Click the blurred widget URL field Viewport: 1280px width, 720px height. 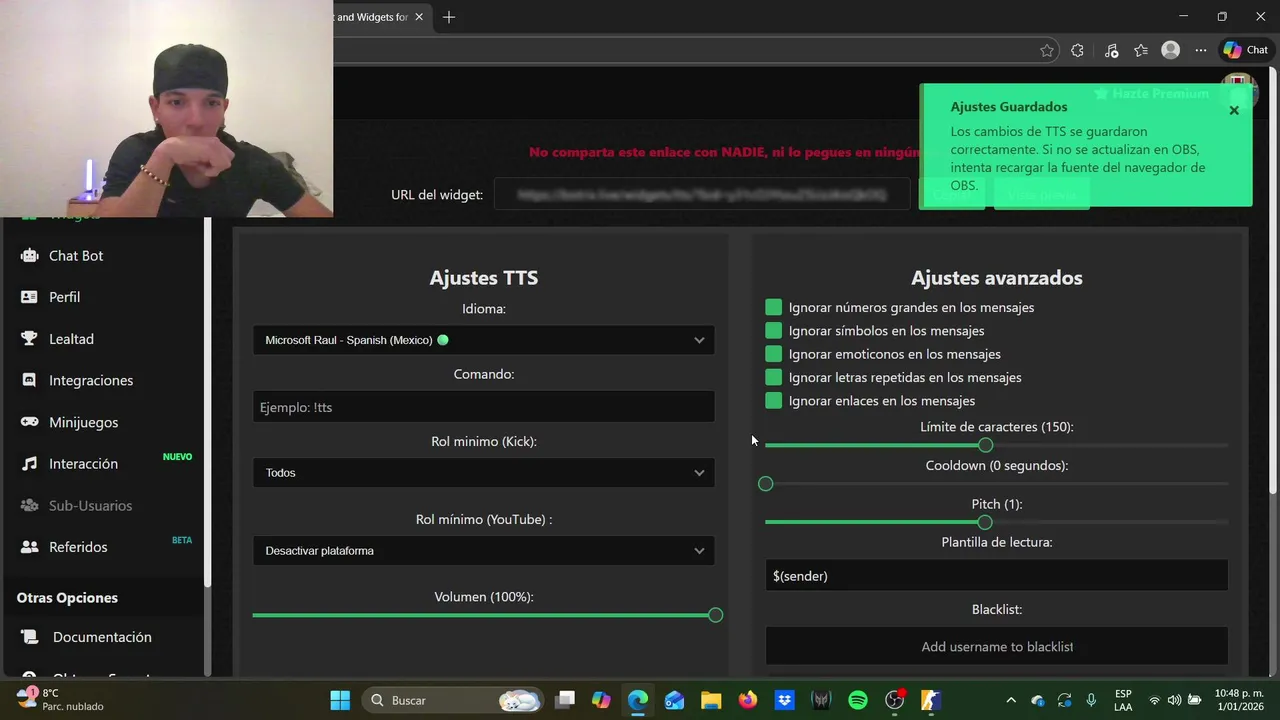pos(700,194)
